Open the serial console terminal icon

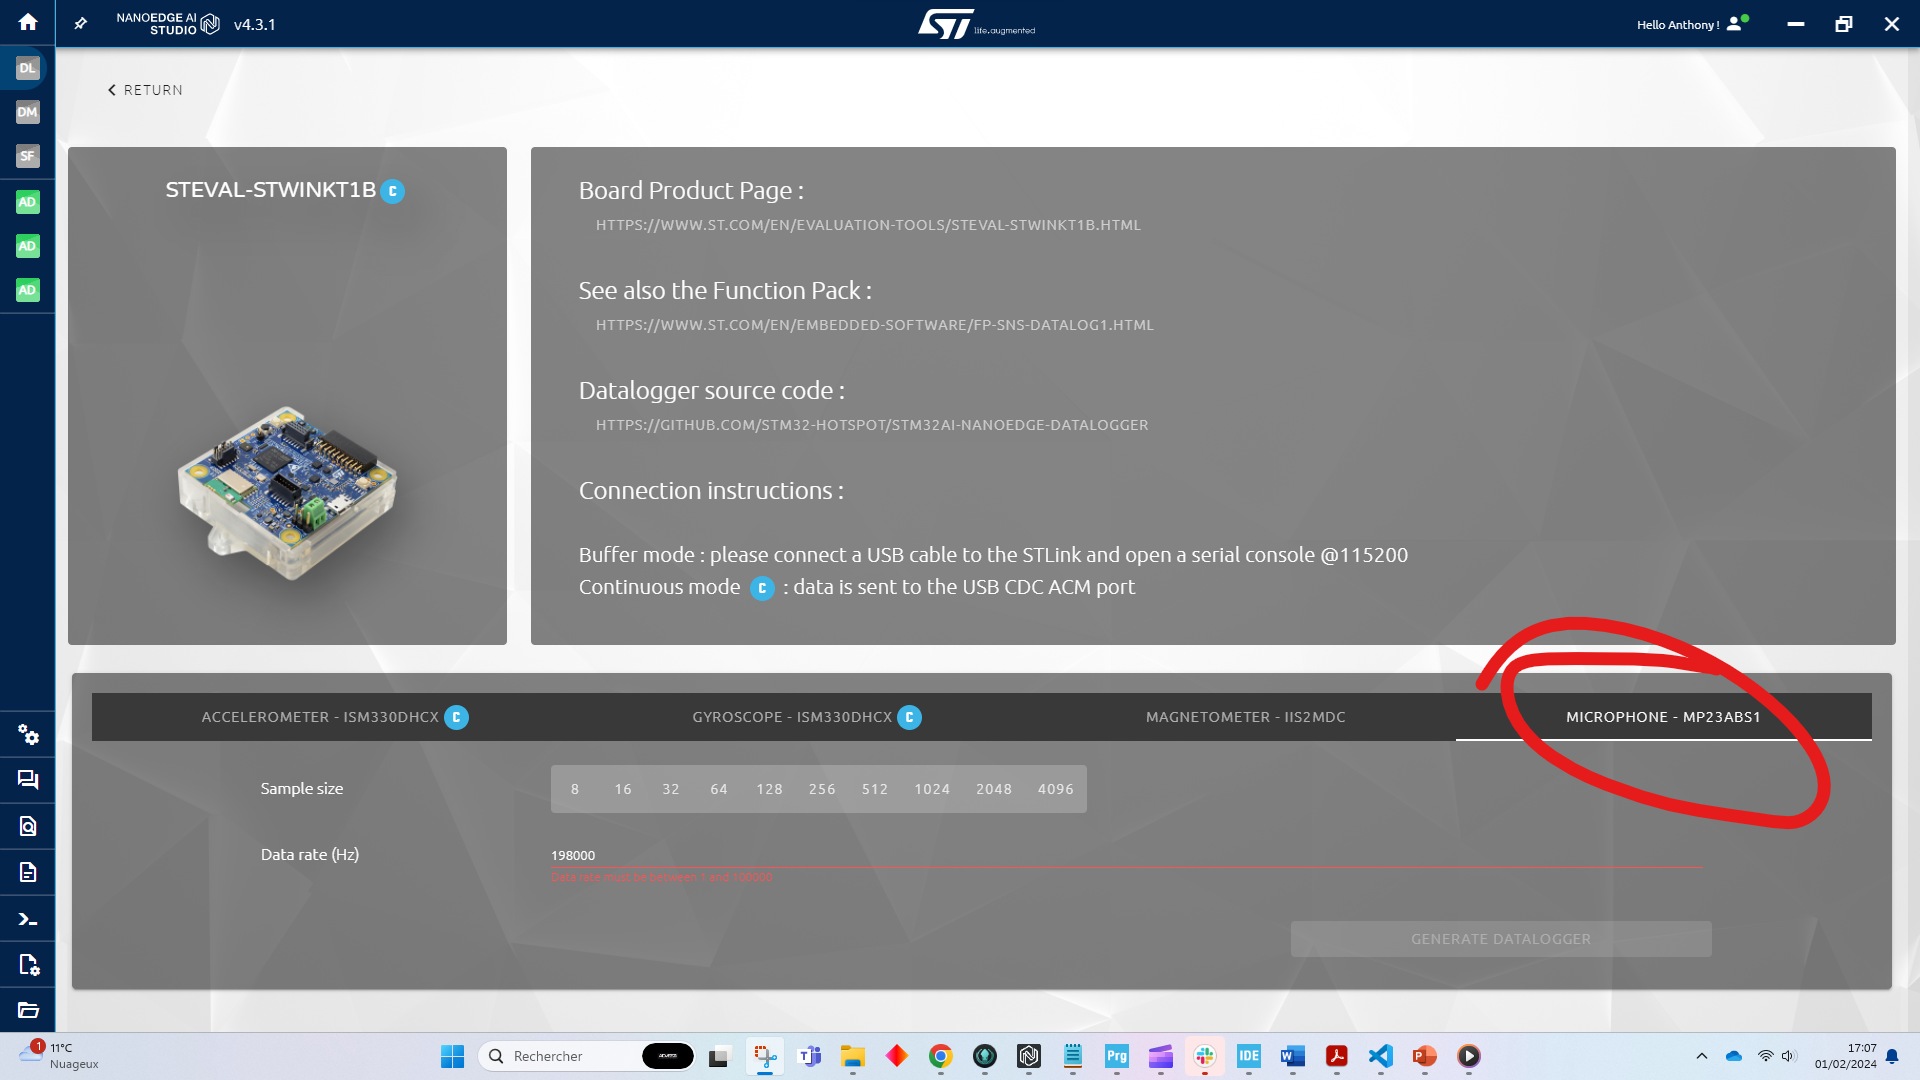click(x=28, y=919)
